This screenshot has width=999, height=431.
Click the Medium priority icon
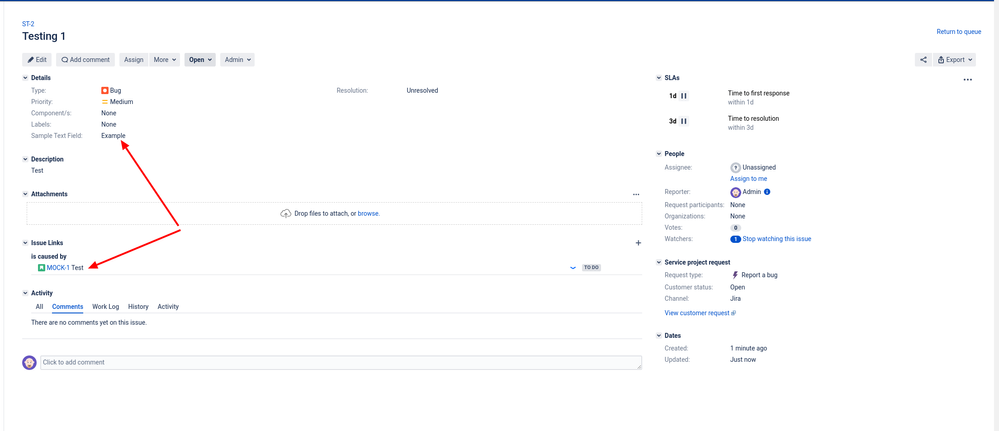(x=104, y=102)
